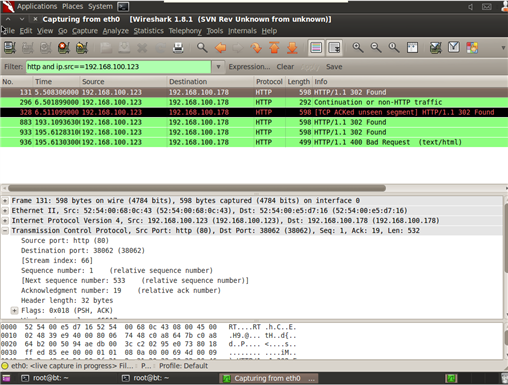
Task: Open the Statistics menu
Action: click(x=148, y=31)
